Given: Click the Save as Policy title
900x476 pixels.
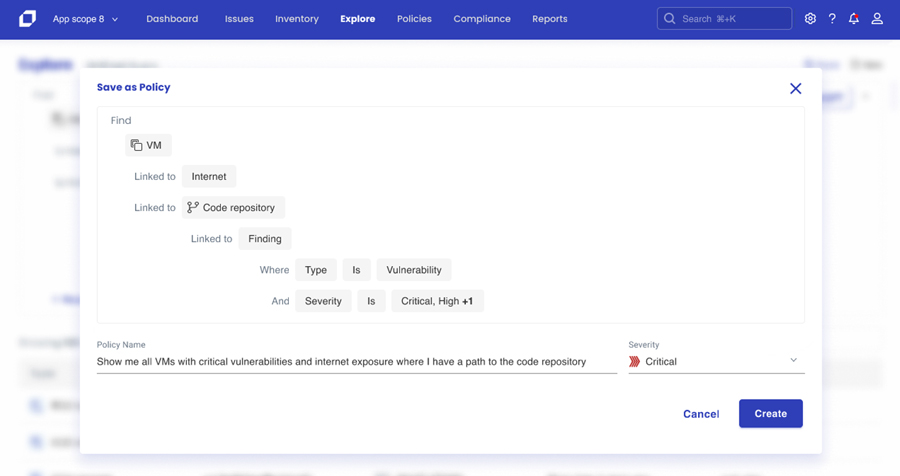Looking at the screenshot, I should [134, 87].
